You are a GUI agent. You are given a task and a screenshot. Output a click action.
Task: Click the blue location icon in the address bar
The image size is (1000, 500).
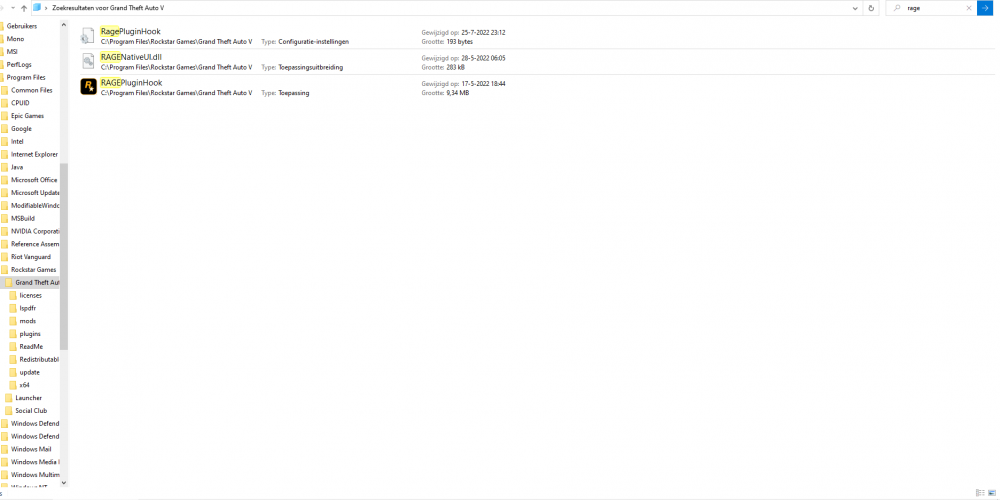click(x=37, y=8)
